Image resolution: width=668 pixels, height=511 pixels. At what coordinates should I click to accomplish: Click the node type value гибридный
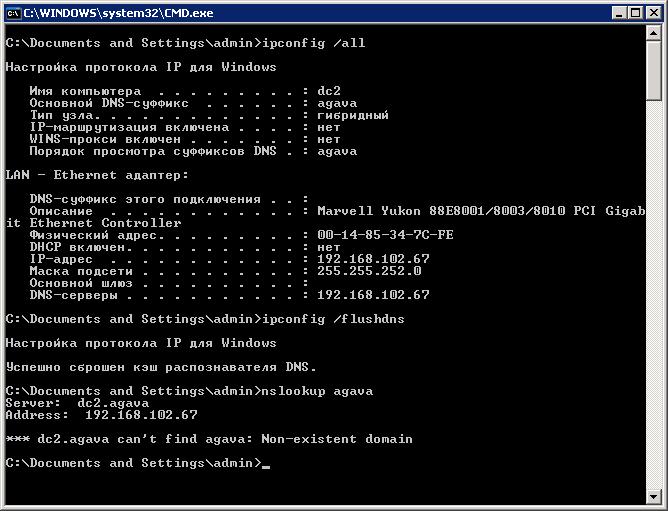[x=353, y=115]
